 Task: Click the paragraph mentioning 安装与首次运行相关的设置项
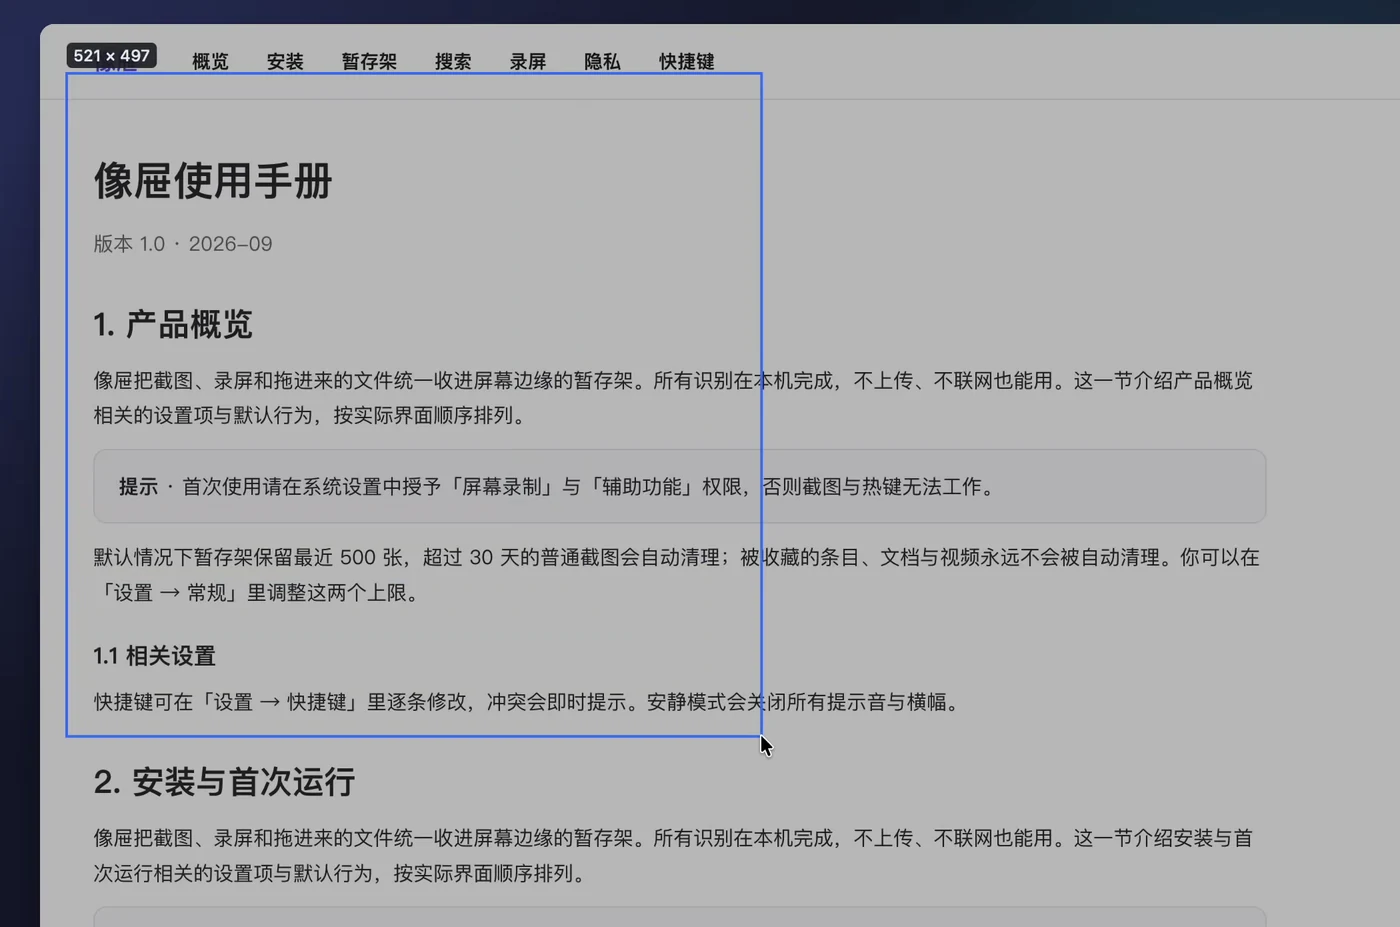pos(673,855)
